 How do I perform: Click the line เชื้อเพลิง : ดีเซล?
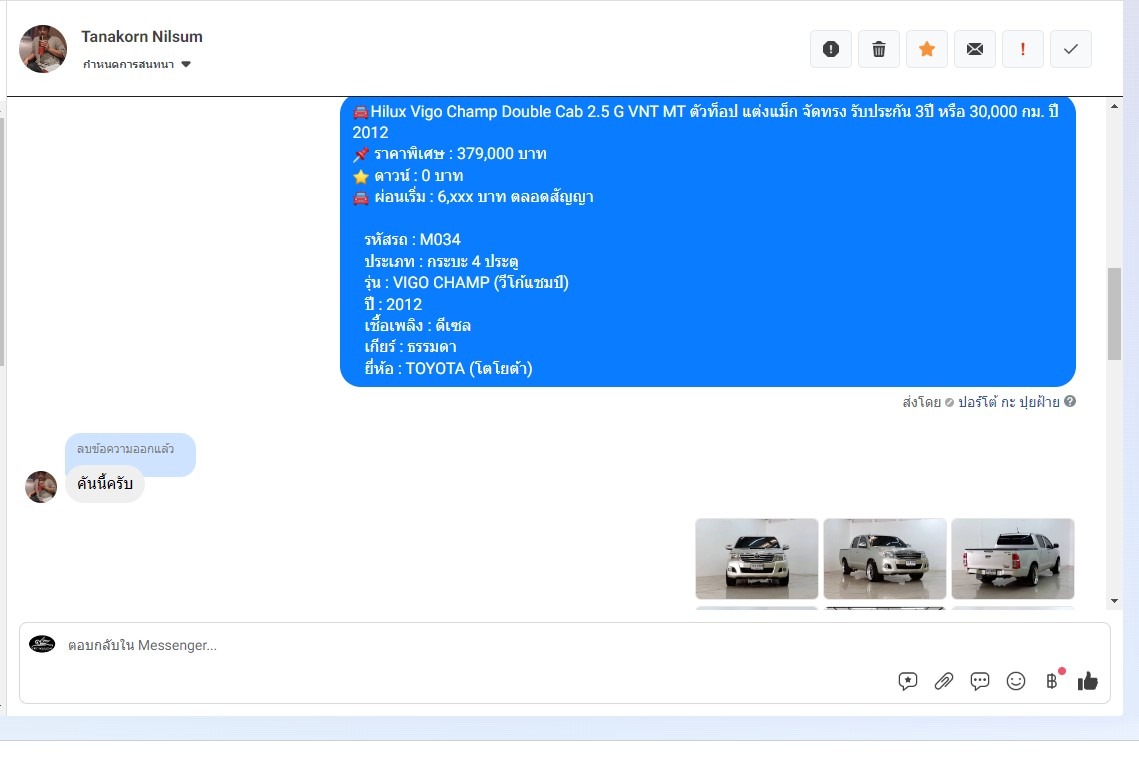point(418,325)
